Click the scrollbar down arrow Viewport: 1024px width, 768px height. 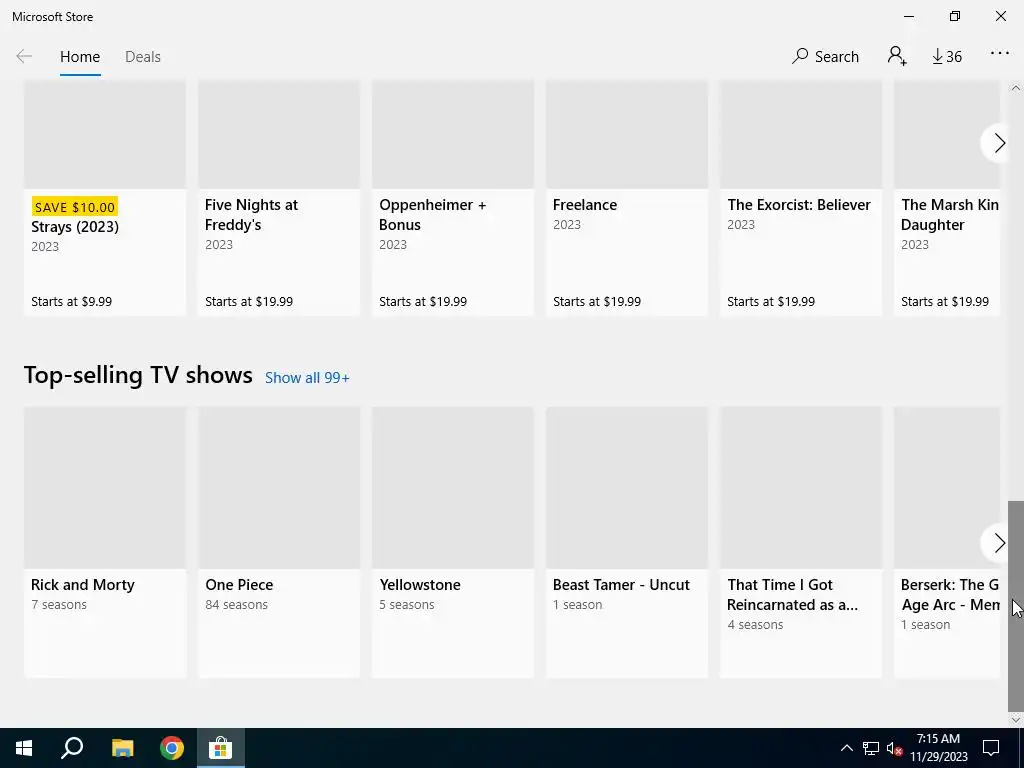(1016, 720)
